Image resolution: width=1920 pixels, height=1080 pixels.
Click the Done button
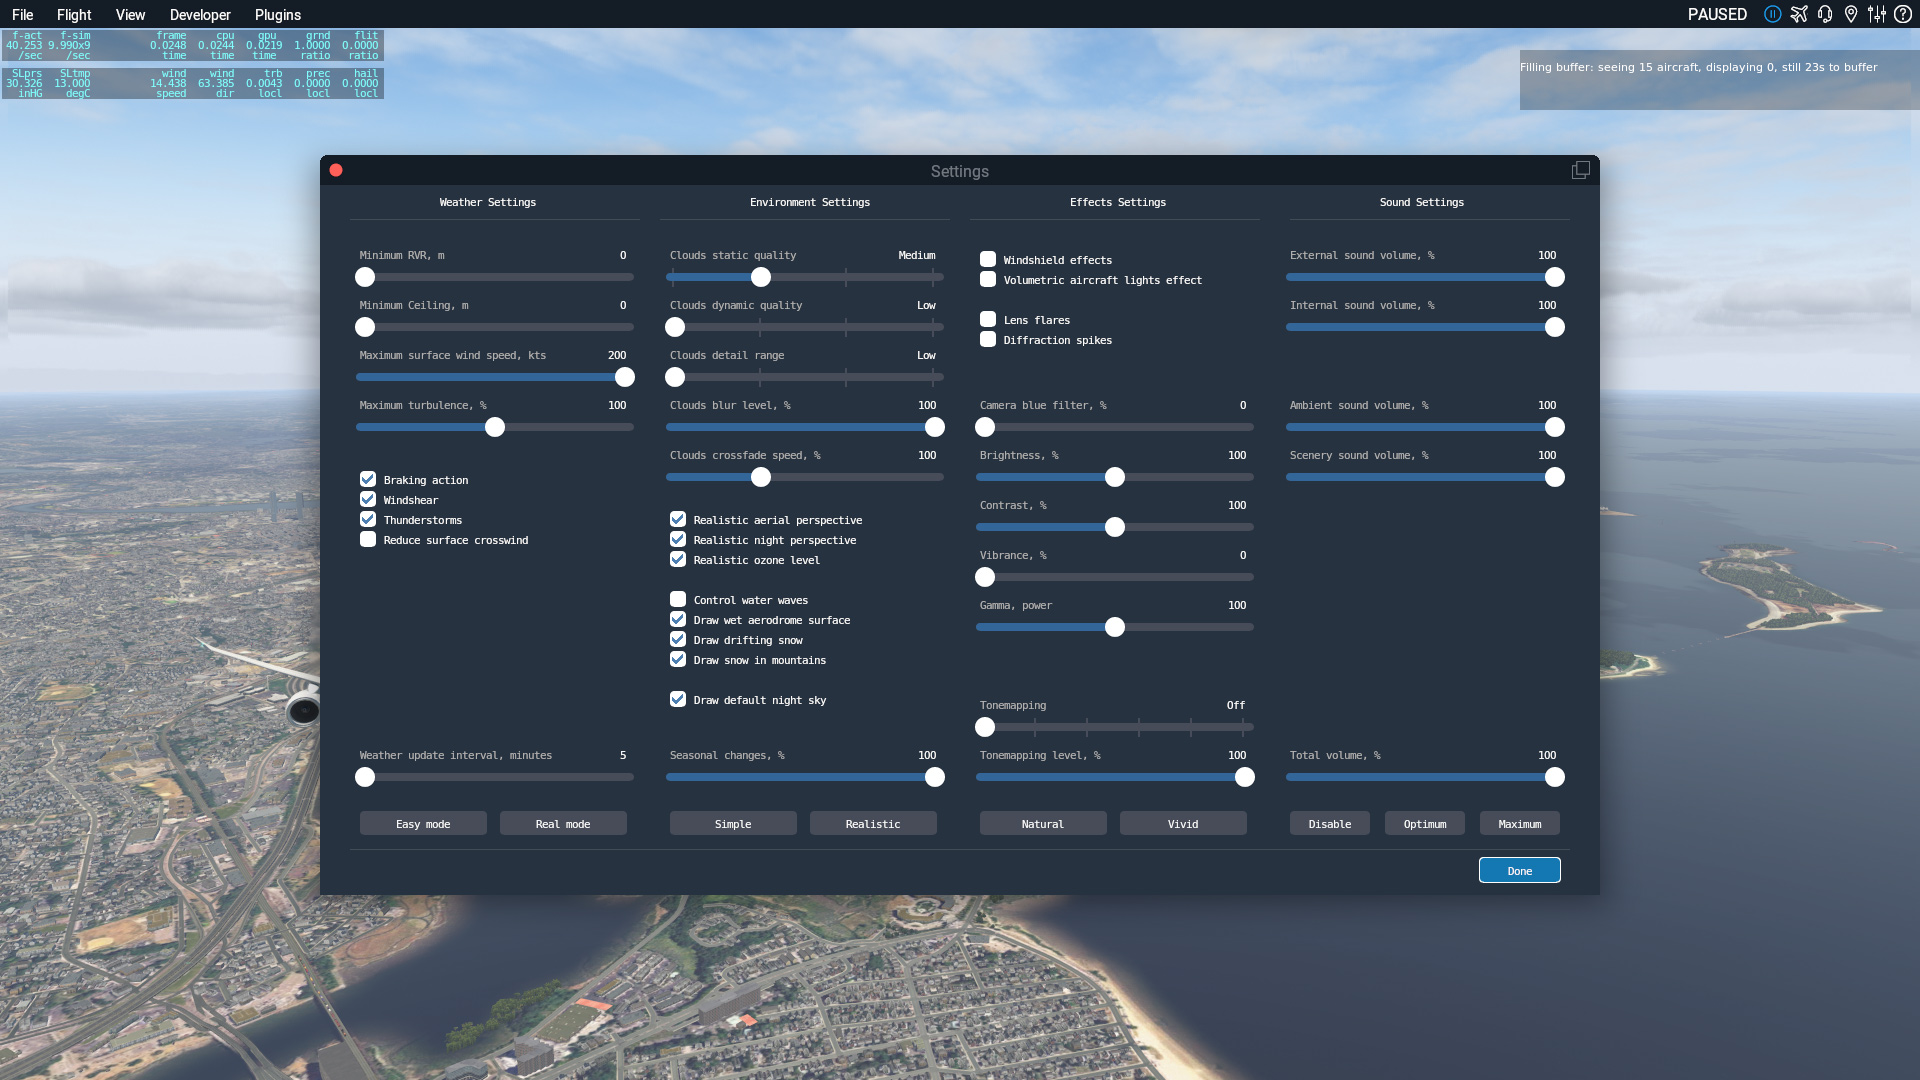click(x=1519, y=870)
